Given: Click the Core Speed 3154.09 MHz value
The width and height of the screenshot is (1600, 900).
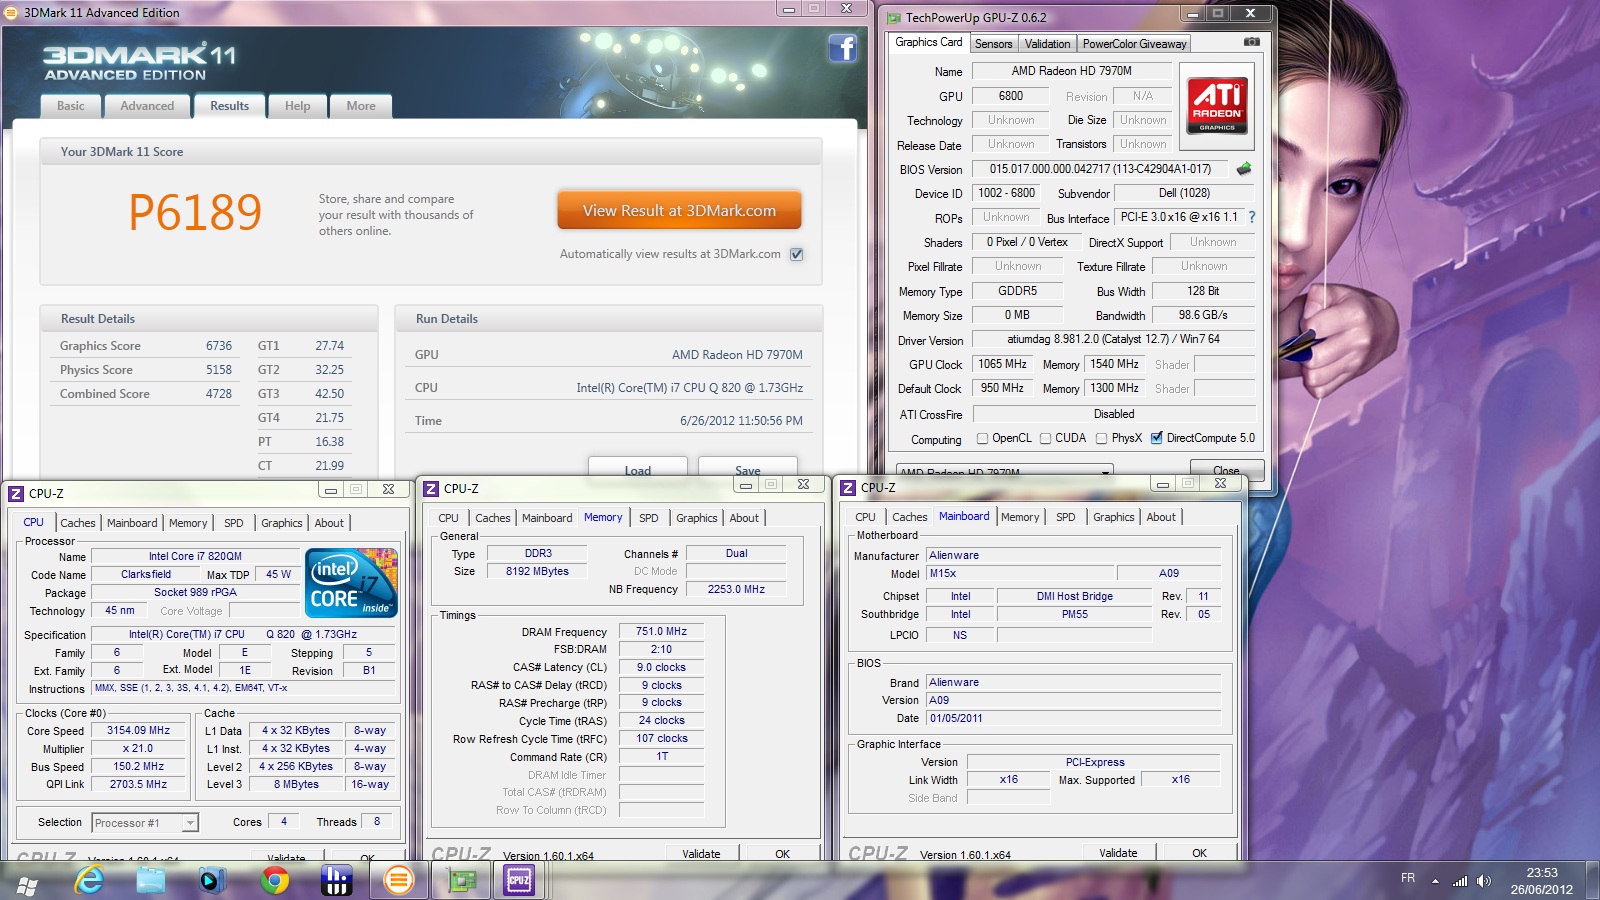Looking at the screenshot, I should [x=139, y=730].
